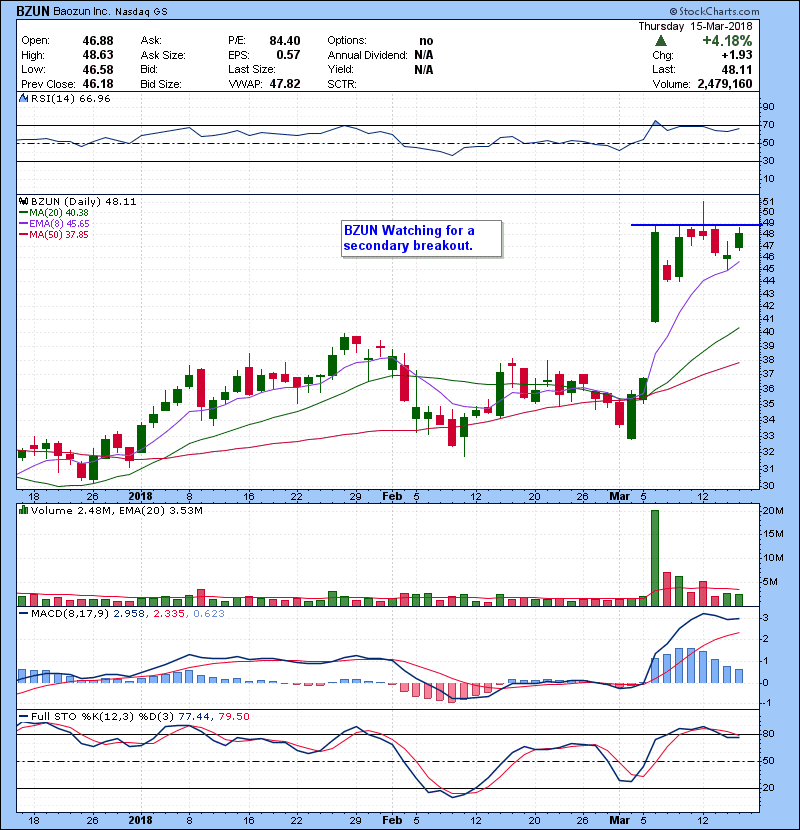Click the Mar label on bottom axis

[619, 820]
